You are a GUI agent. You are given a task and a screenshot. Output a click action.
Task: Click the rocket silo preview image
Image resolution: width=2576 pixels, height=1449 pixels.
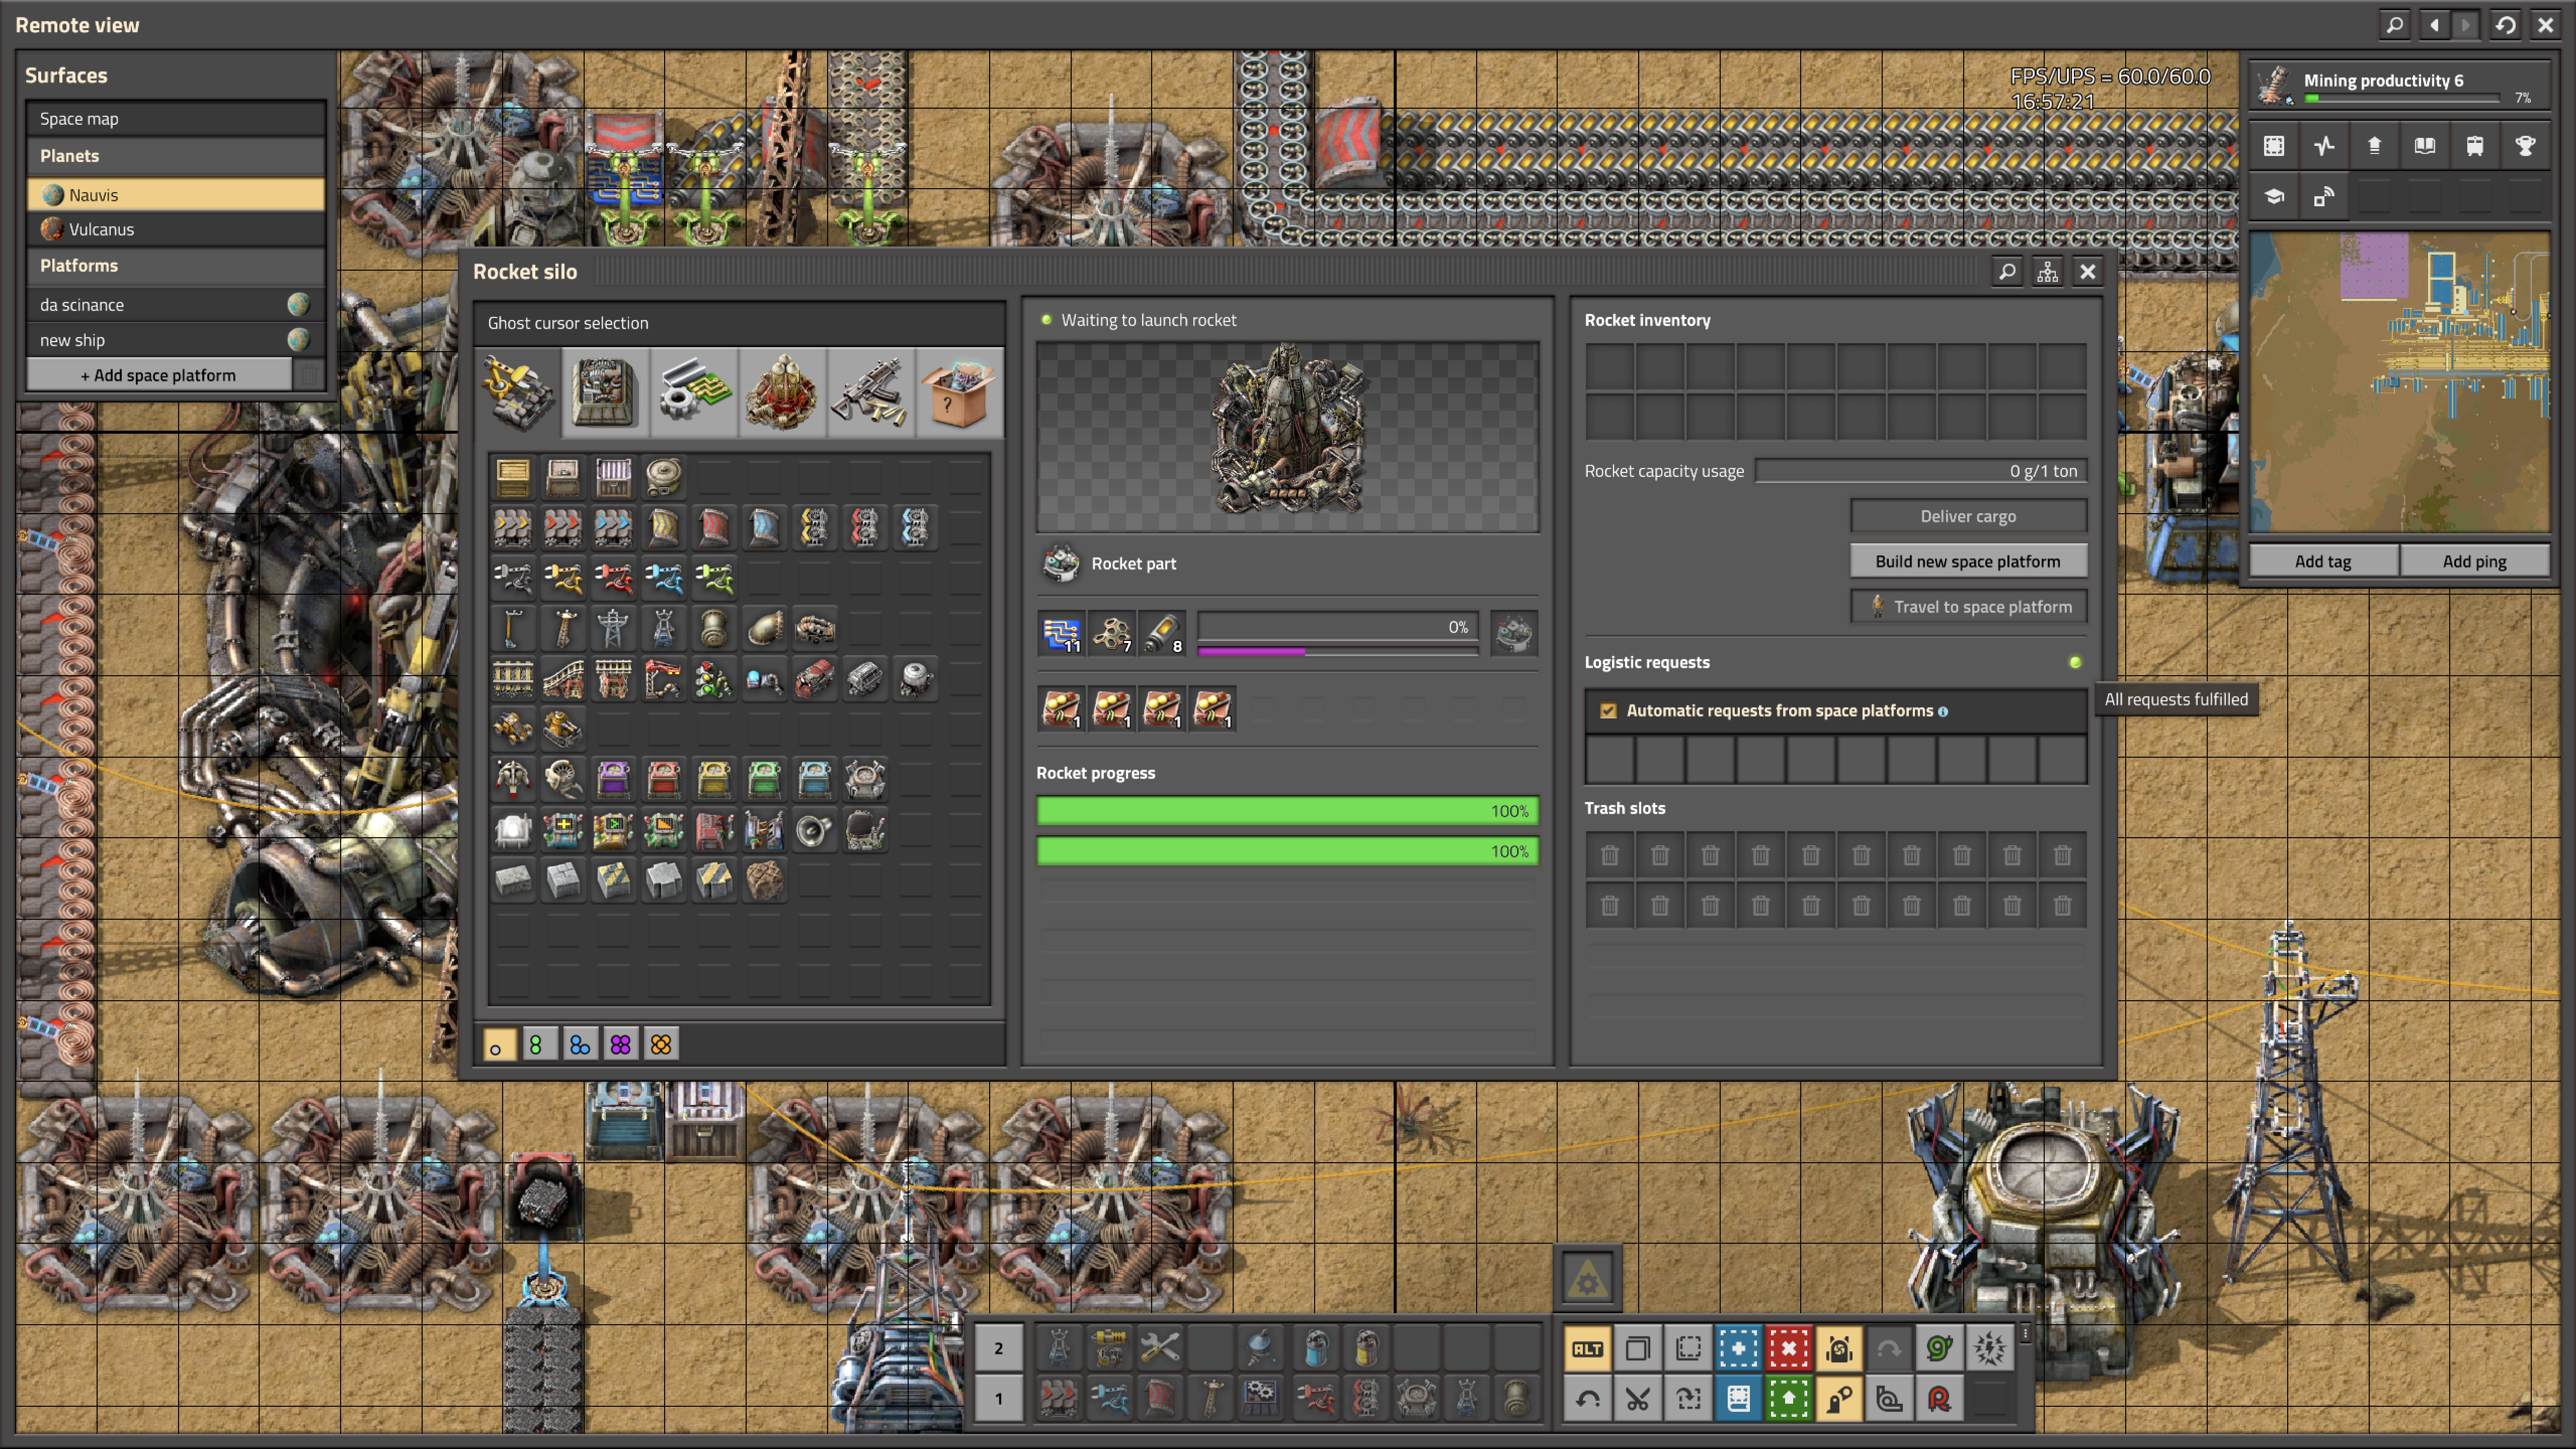(x=1287, y=436)
